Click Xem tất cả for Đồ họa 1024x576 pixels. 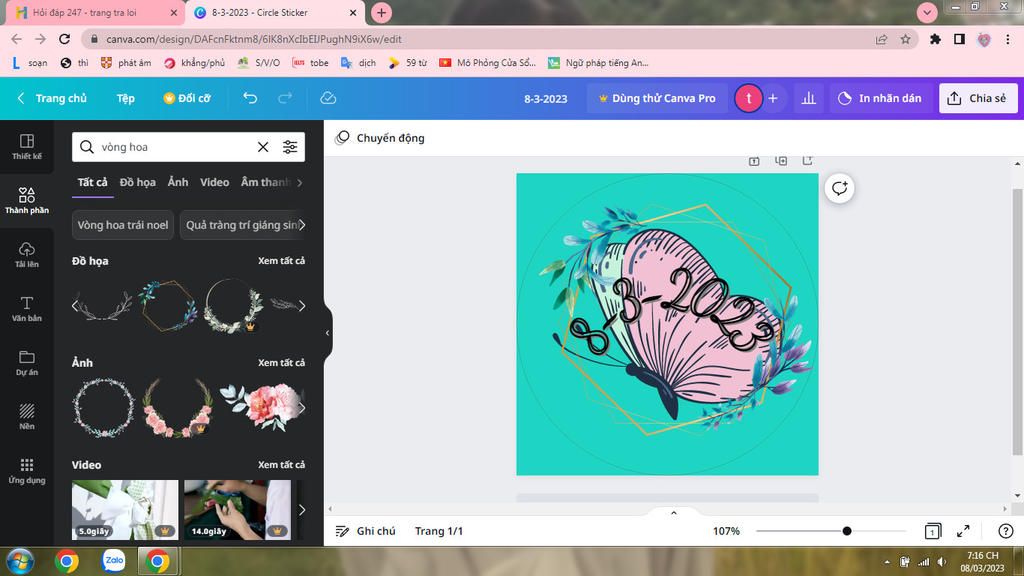(281, 261)
